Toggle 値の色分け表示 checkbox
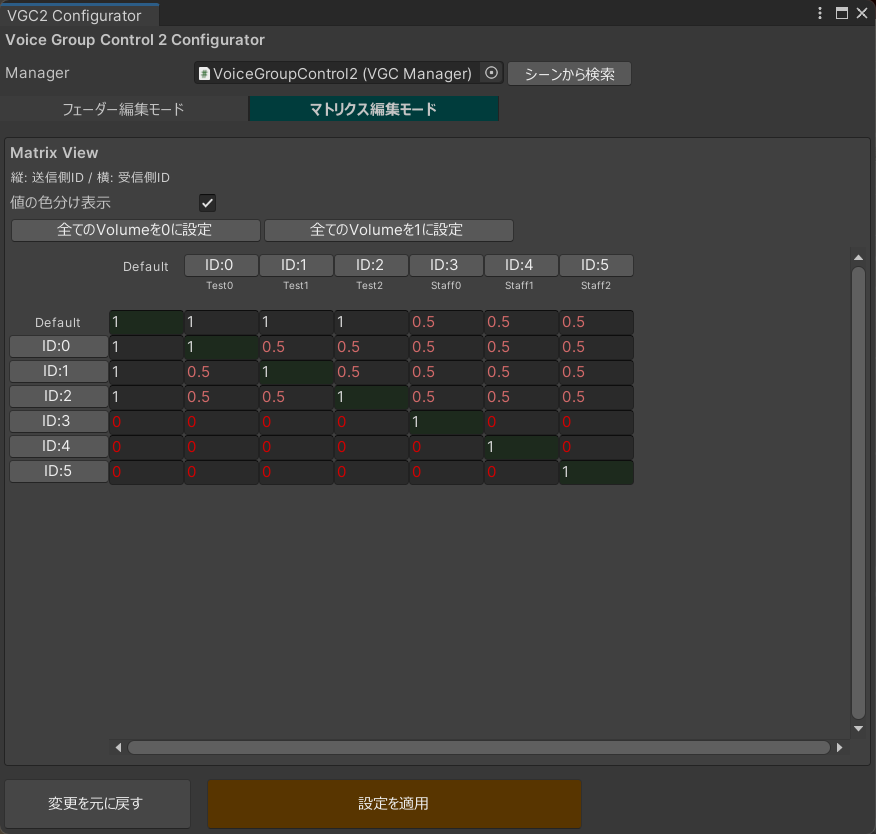Viewport: 876px width, 834px height. 207,203
